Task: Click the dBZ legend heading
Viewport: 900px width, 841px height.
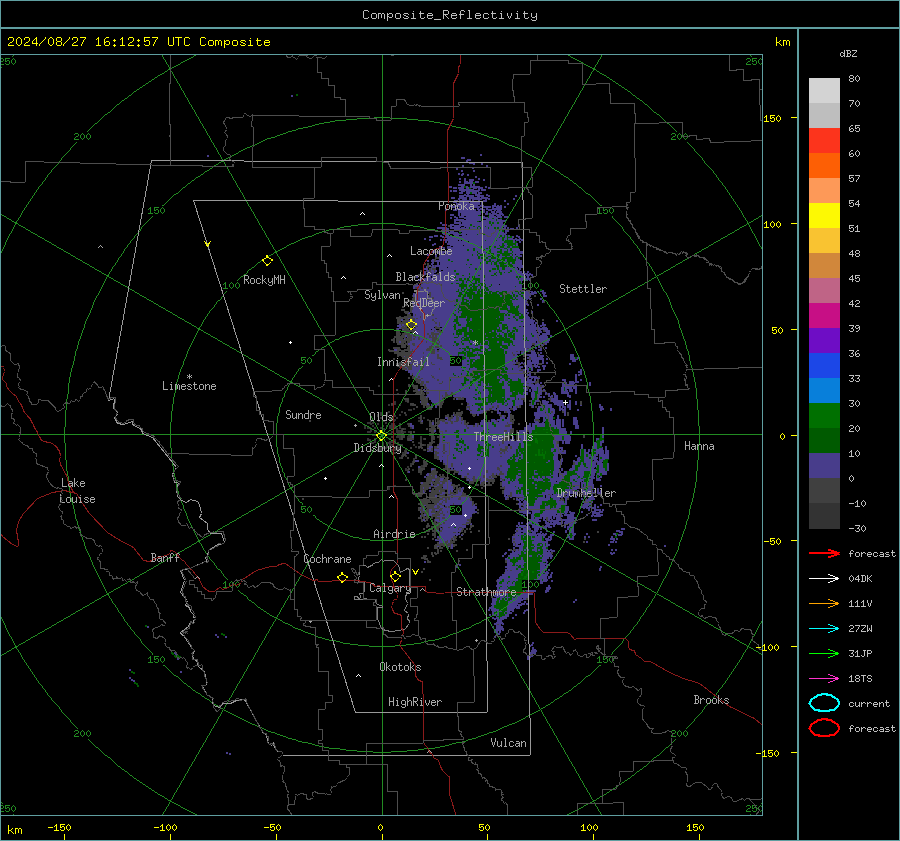Action: pos(848,53)
